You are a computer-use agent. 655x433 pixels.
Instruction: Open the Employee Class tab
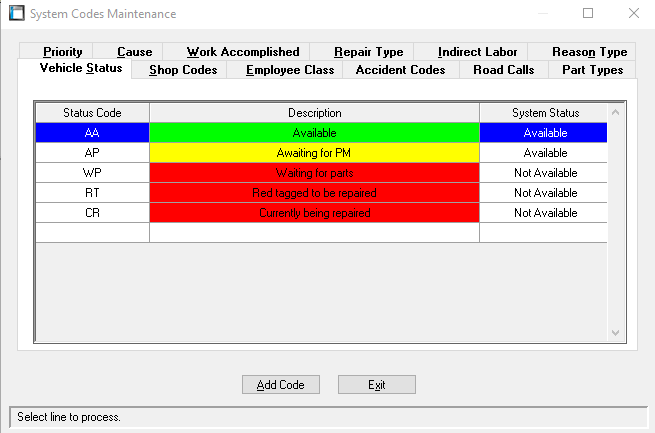290,70
